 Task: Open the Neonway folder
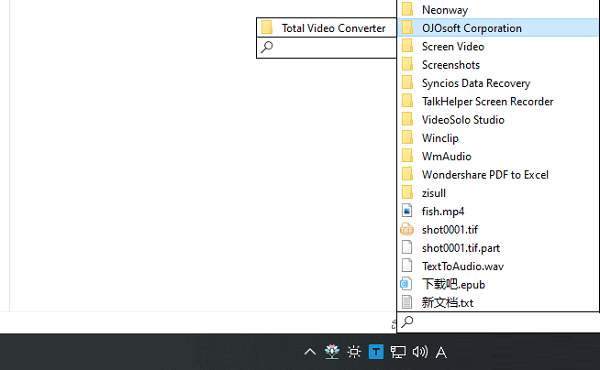pos(497,10)
